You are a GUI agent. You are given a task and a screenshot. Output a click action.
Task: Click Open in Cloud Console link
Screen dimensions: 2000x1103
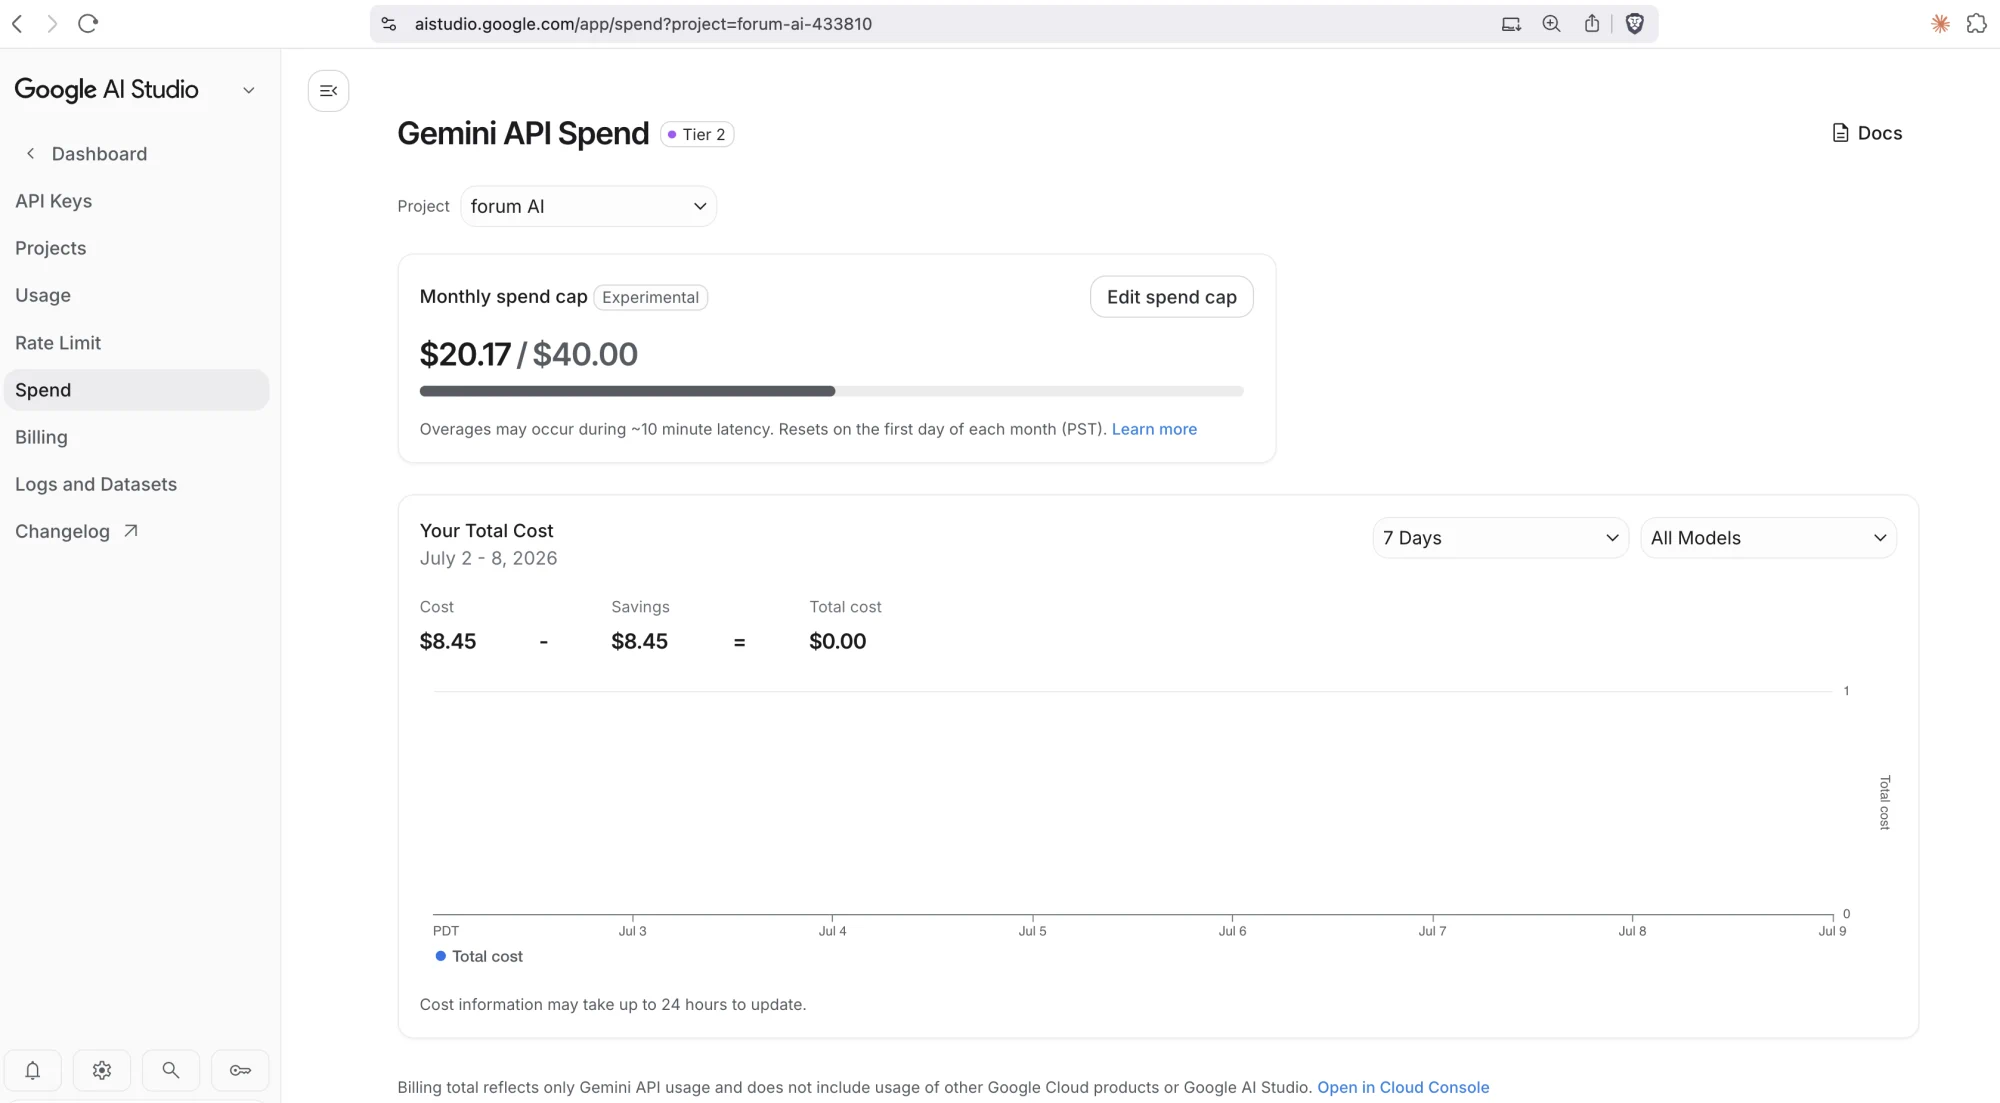pyautogui.click(x=1403, y=1087)
